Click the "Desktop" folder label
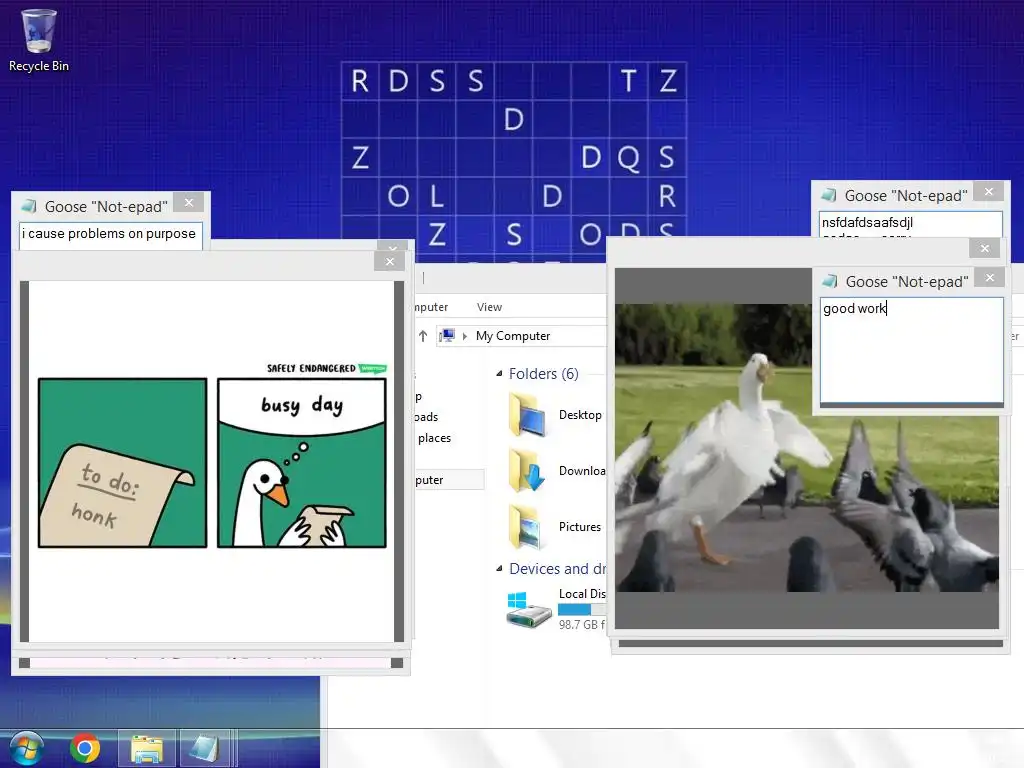The width and height of the screenshot is (1024, 768). click(580, 415)
